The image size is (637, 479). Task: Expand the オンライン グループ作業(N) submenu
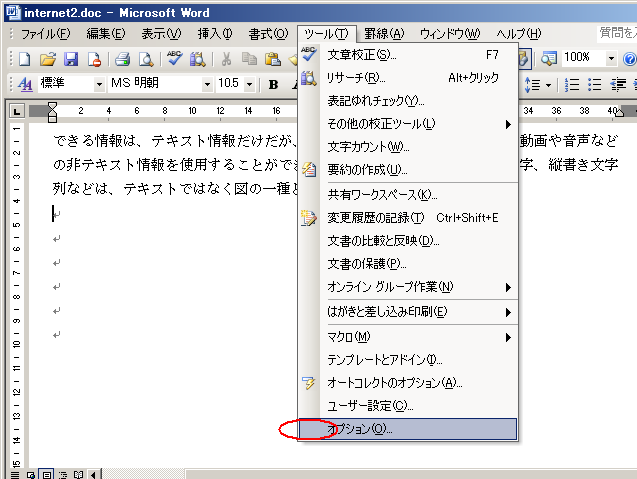[408, 287]
